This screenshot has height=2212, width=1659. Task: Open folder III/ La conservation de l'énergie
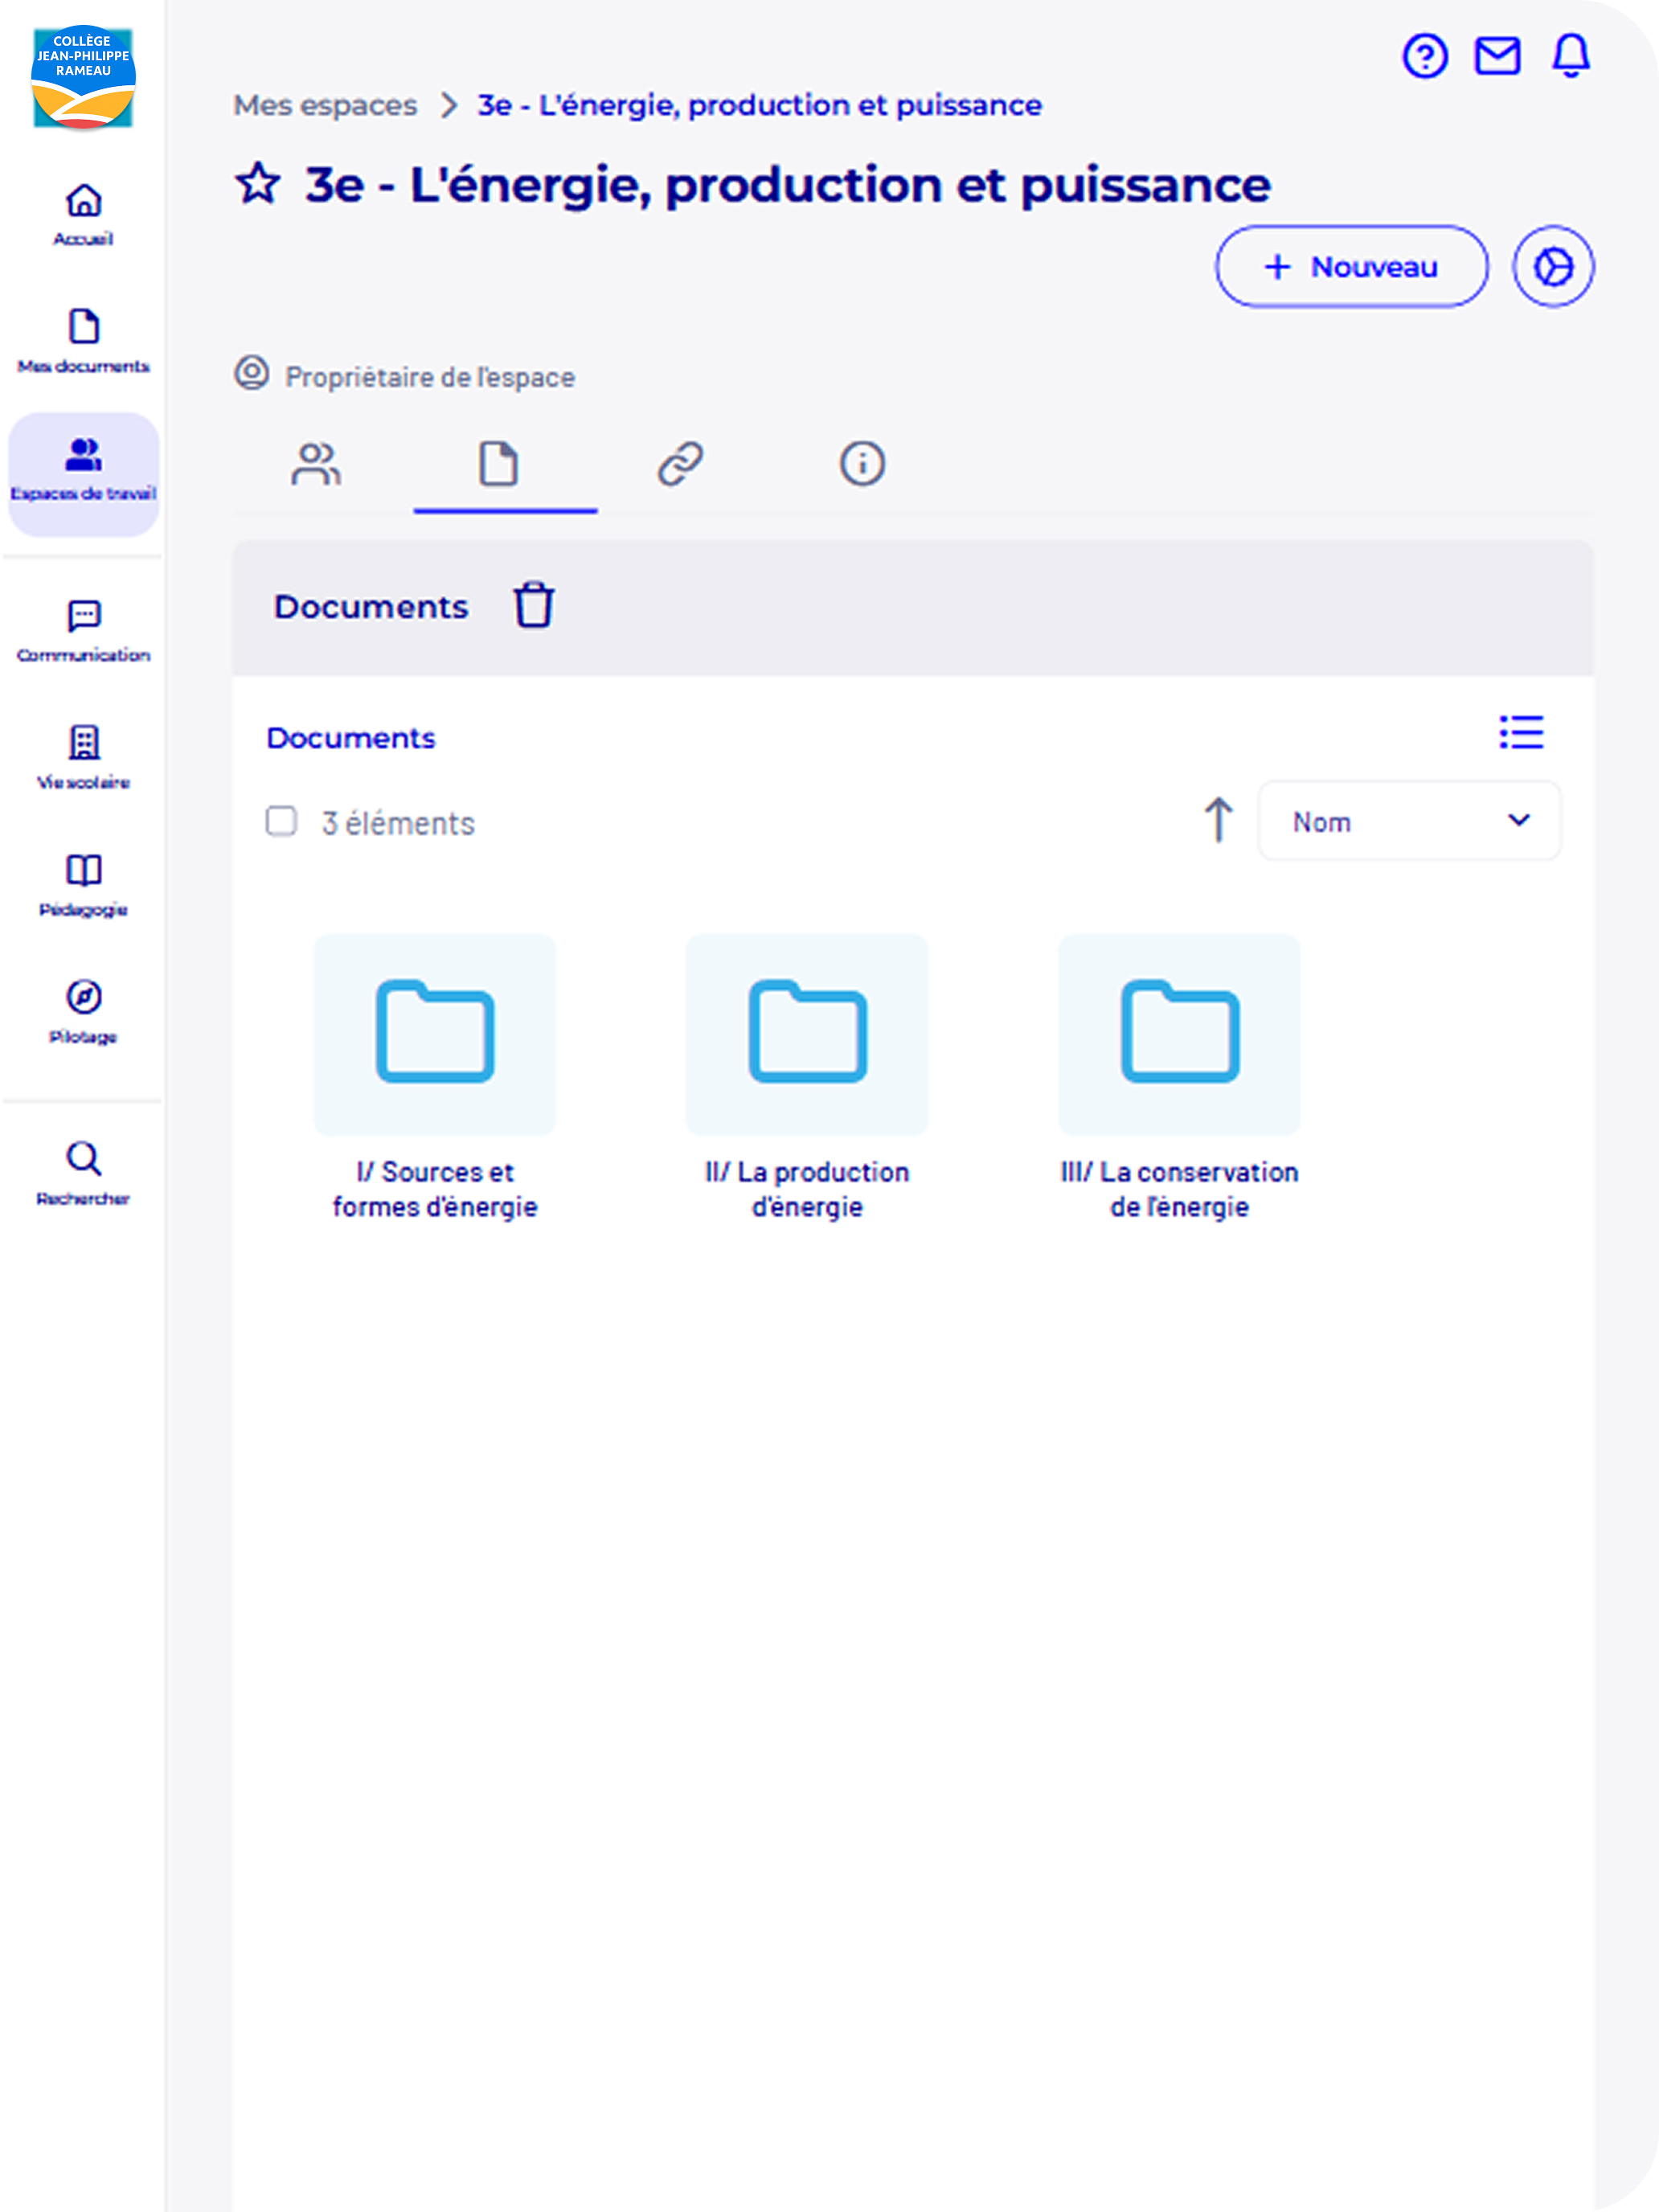point(1179,1035)
